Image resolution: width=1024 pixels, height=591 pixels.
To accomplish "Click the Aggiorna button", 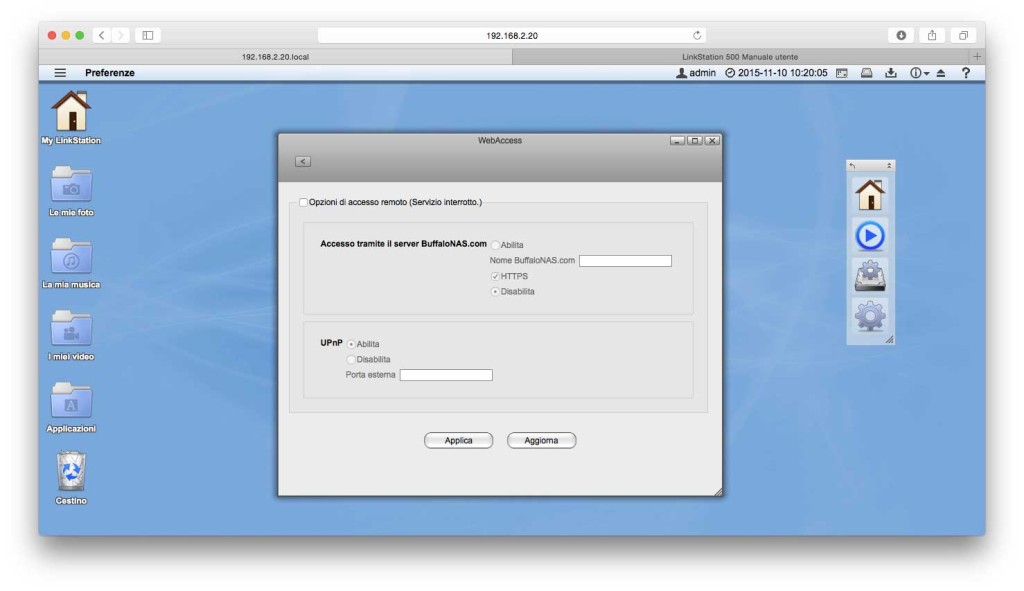I will (x=541, y=441).
